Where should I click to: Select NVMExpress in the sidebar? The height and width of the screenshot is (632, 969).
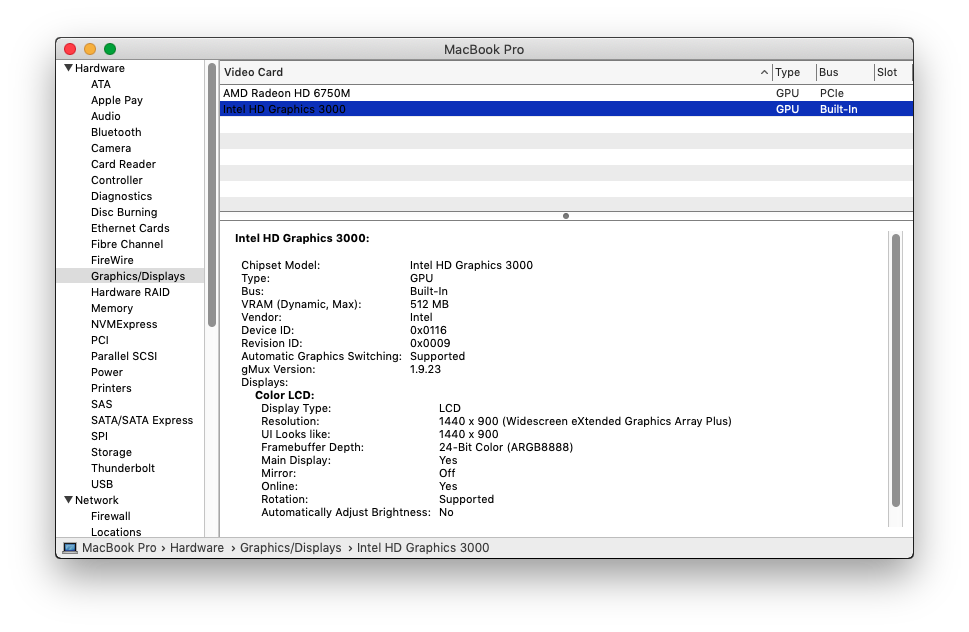pyautogui.click(x=124, y=324)
